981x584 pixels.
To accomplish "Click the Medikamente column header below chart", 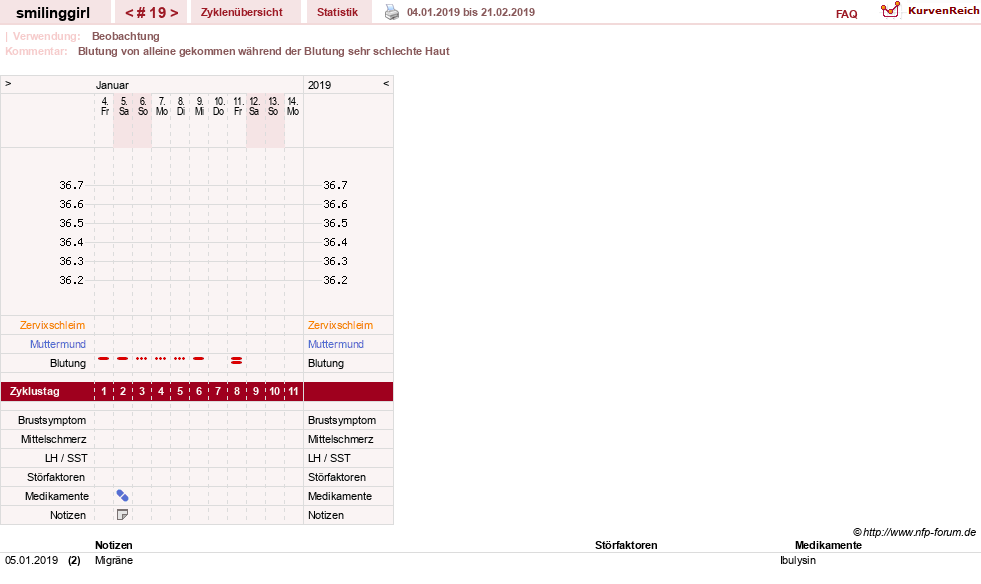I will 828,545.
